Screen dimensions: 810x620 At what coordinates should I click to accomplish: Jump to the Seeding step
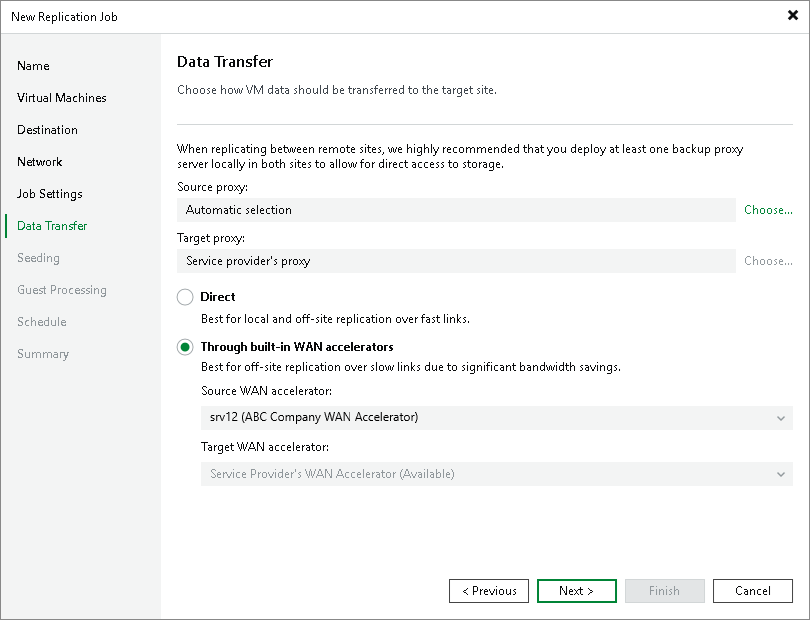click(38, 258)
